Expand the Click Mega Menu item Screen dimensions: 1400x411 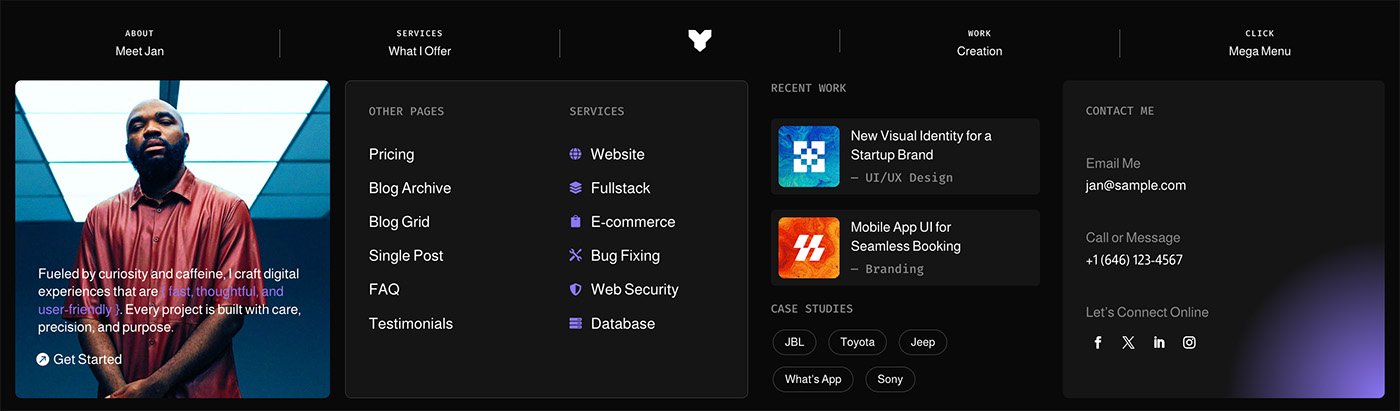point(1259,43)
